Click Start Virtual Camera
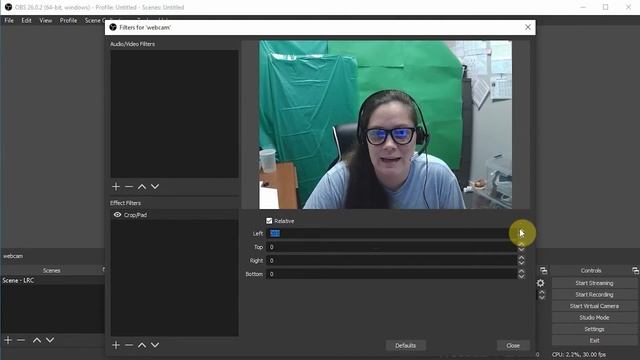The image size is (640, 360). coord(594,306)
